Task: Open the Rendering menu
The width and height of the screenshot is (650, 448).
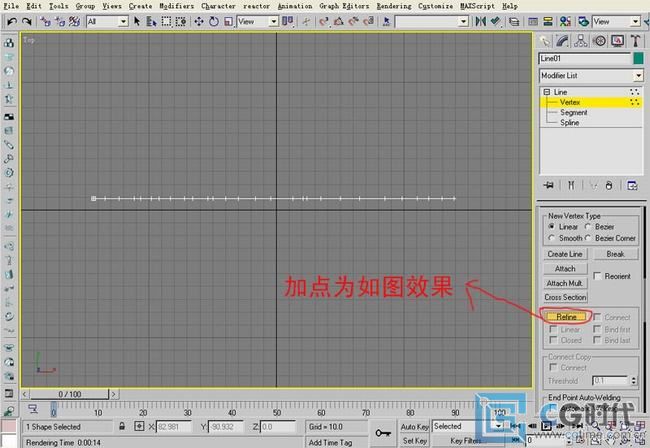Action: [x=394, y=6]
